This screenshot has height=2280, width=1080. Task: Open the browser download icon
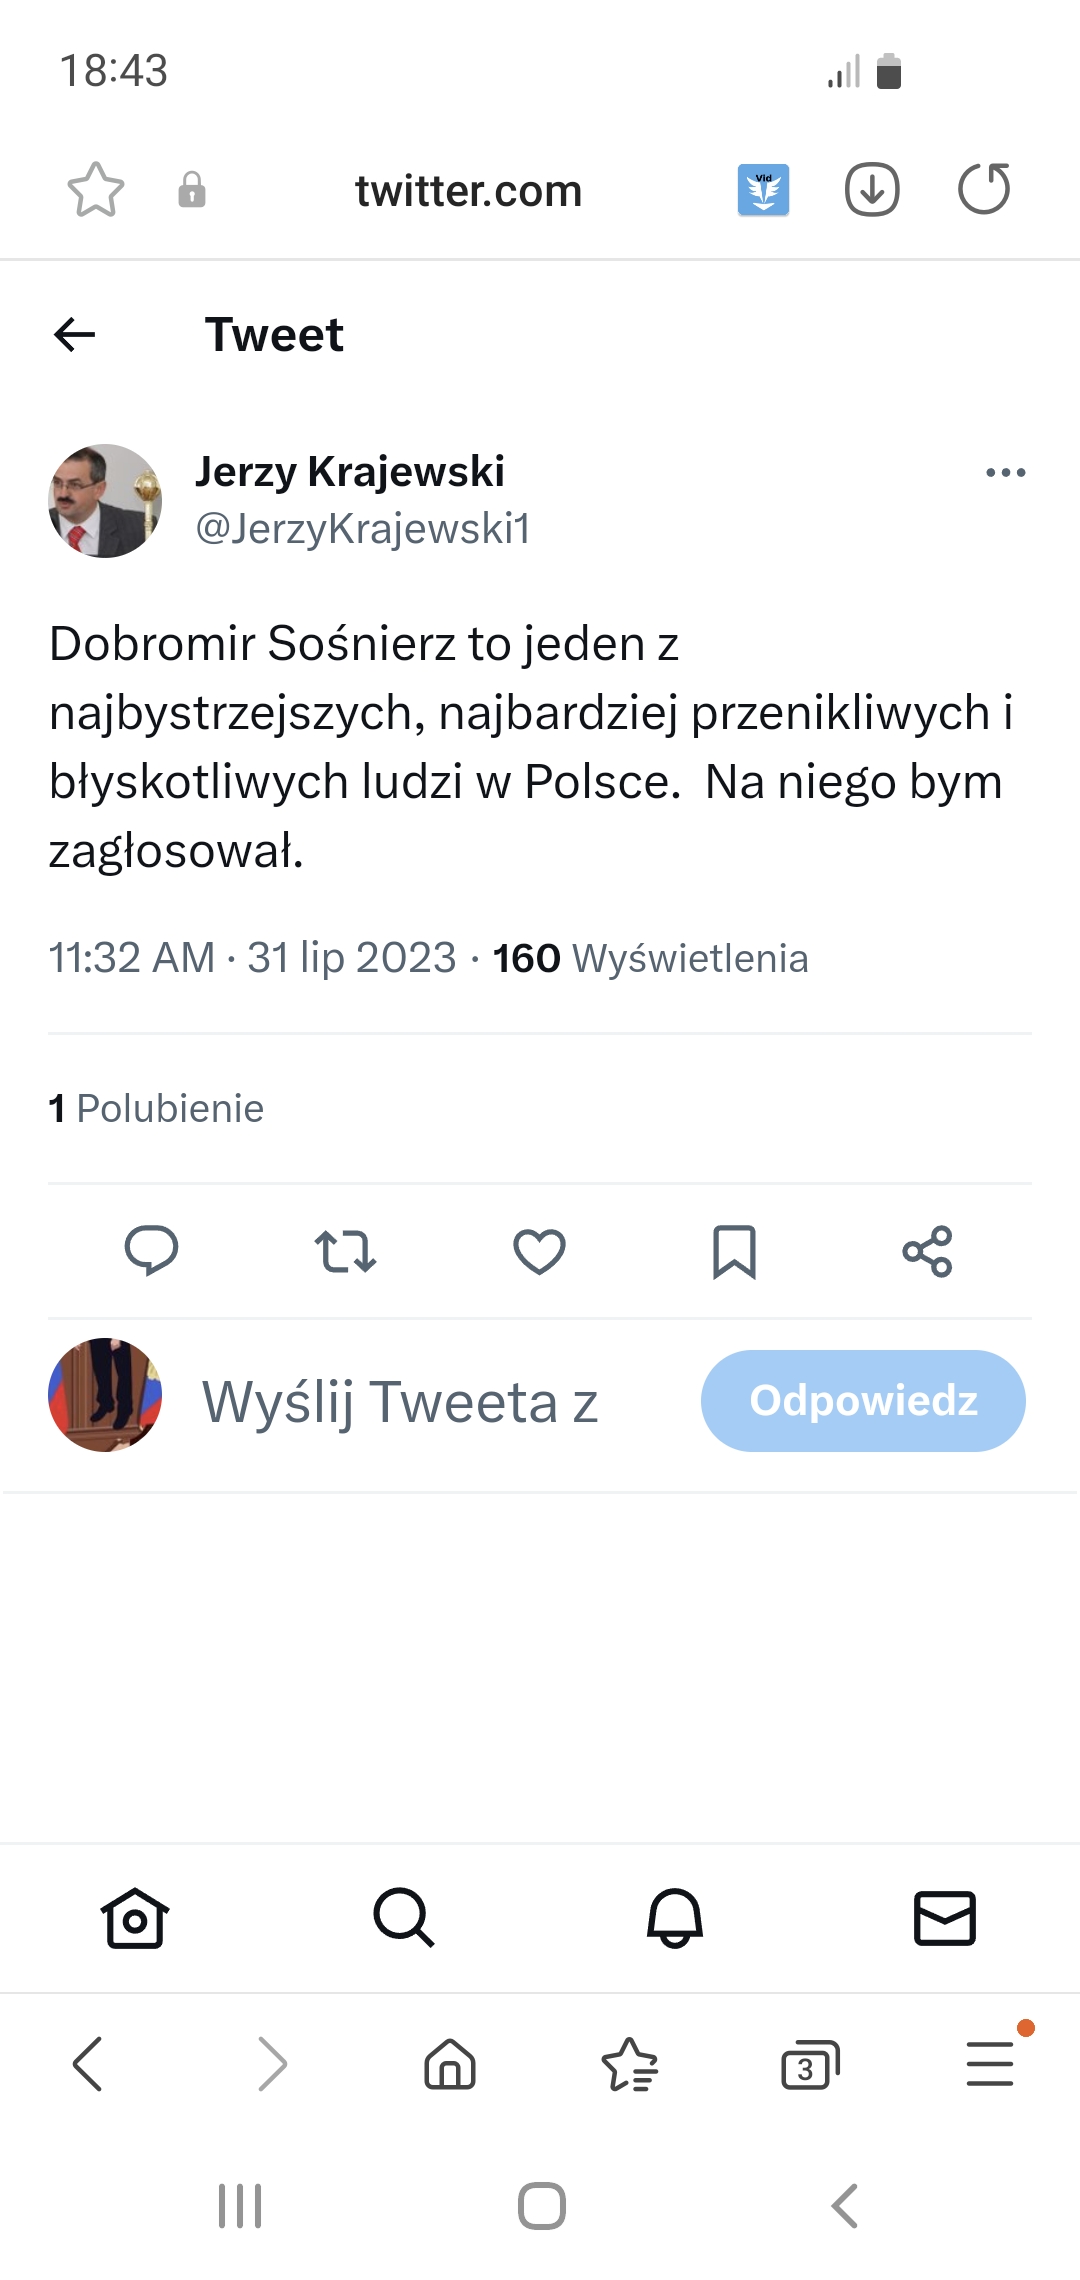tap(872, 190)
